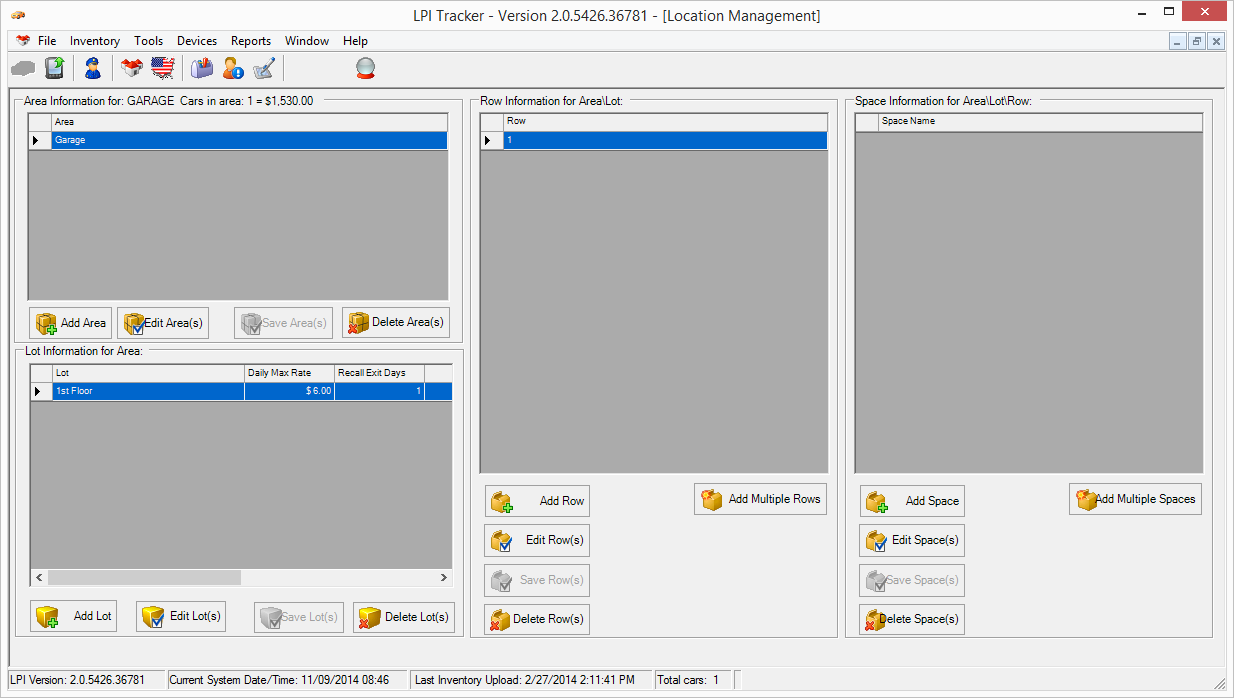Select the 1st Floor lot row

147,390
